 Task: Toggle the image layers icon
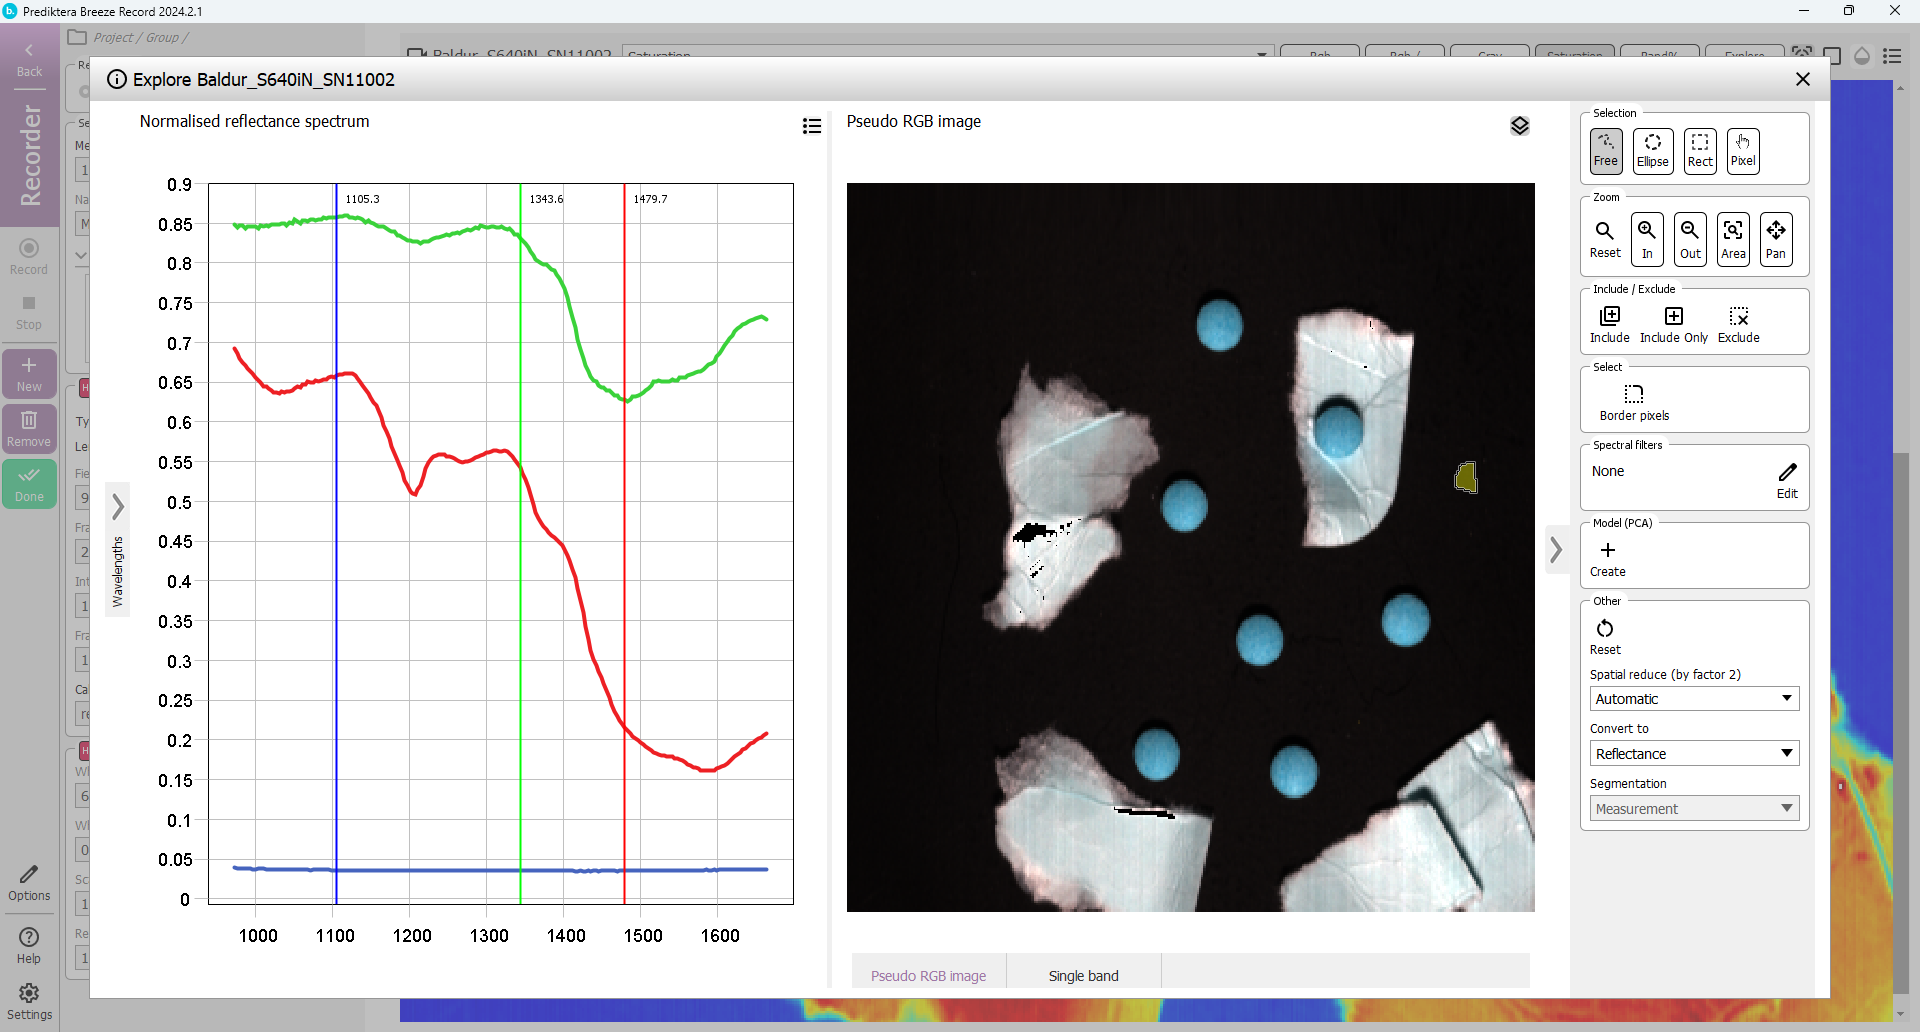click(x=1519, y=126)
